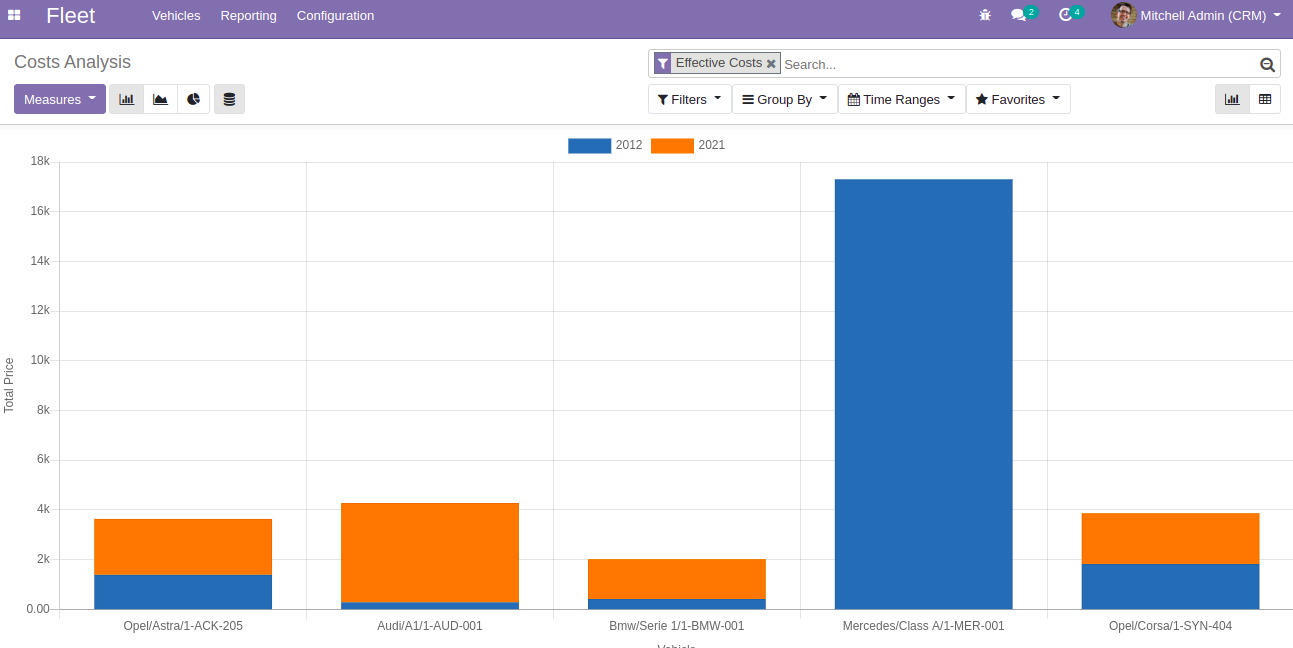Toggle stacked bars icon
This screenshot has height=648, width=1293.
229,99
